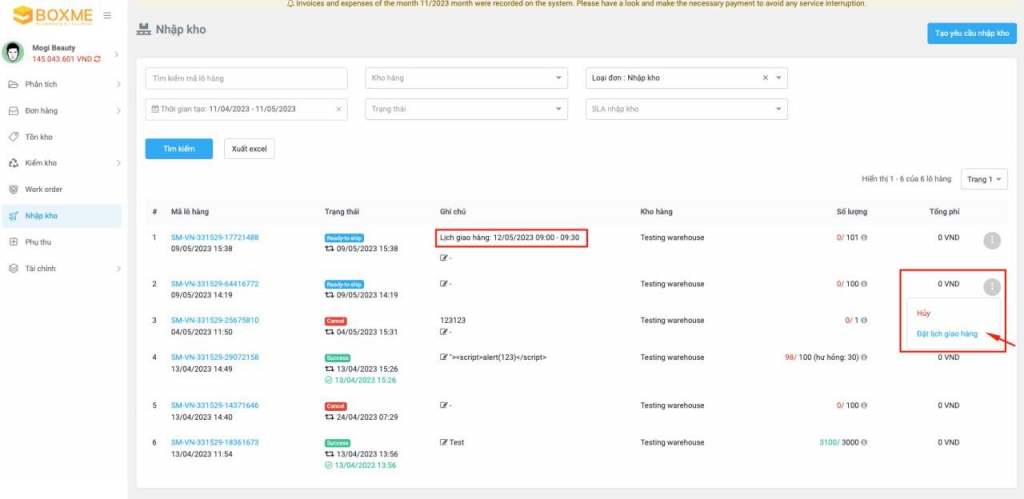Viewport: 1024px width, 499px height.
Task: Focus the Tìm kiếm mã lô hàng field
Action: [246, 78]
